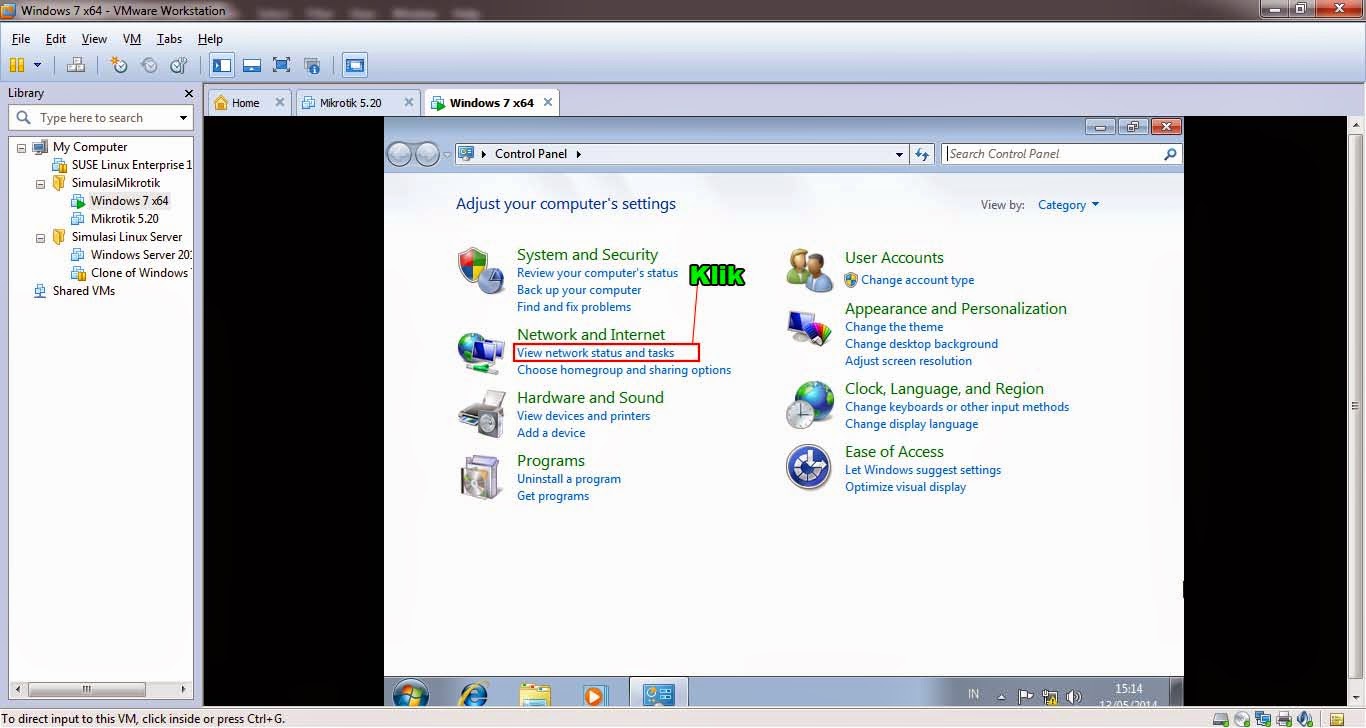Open the VM menu

[132, 39]
